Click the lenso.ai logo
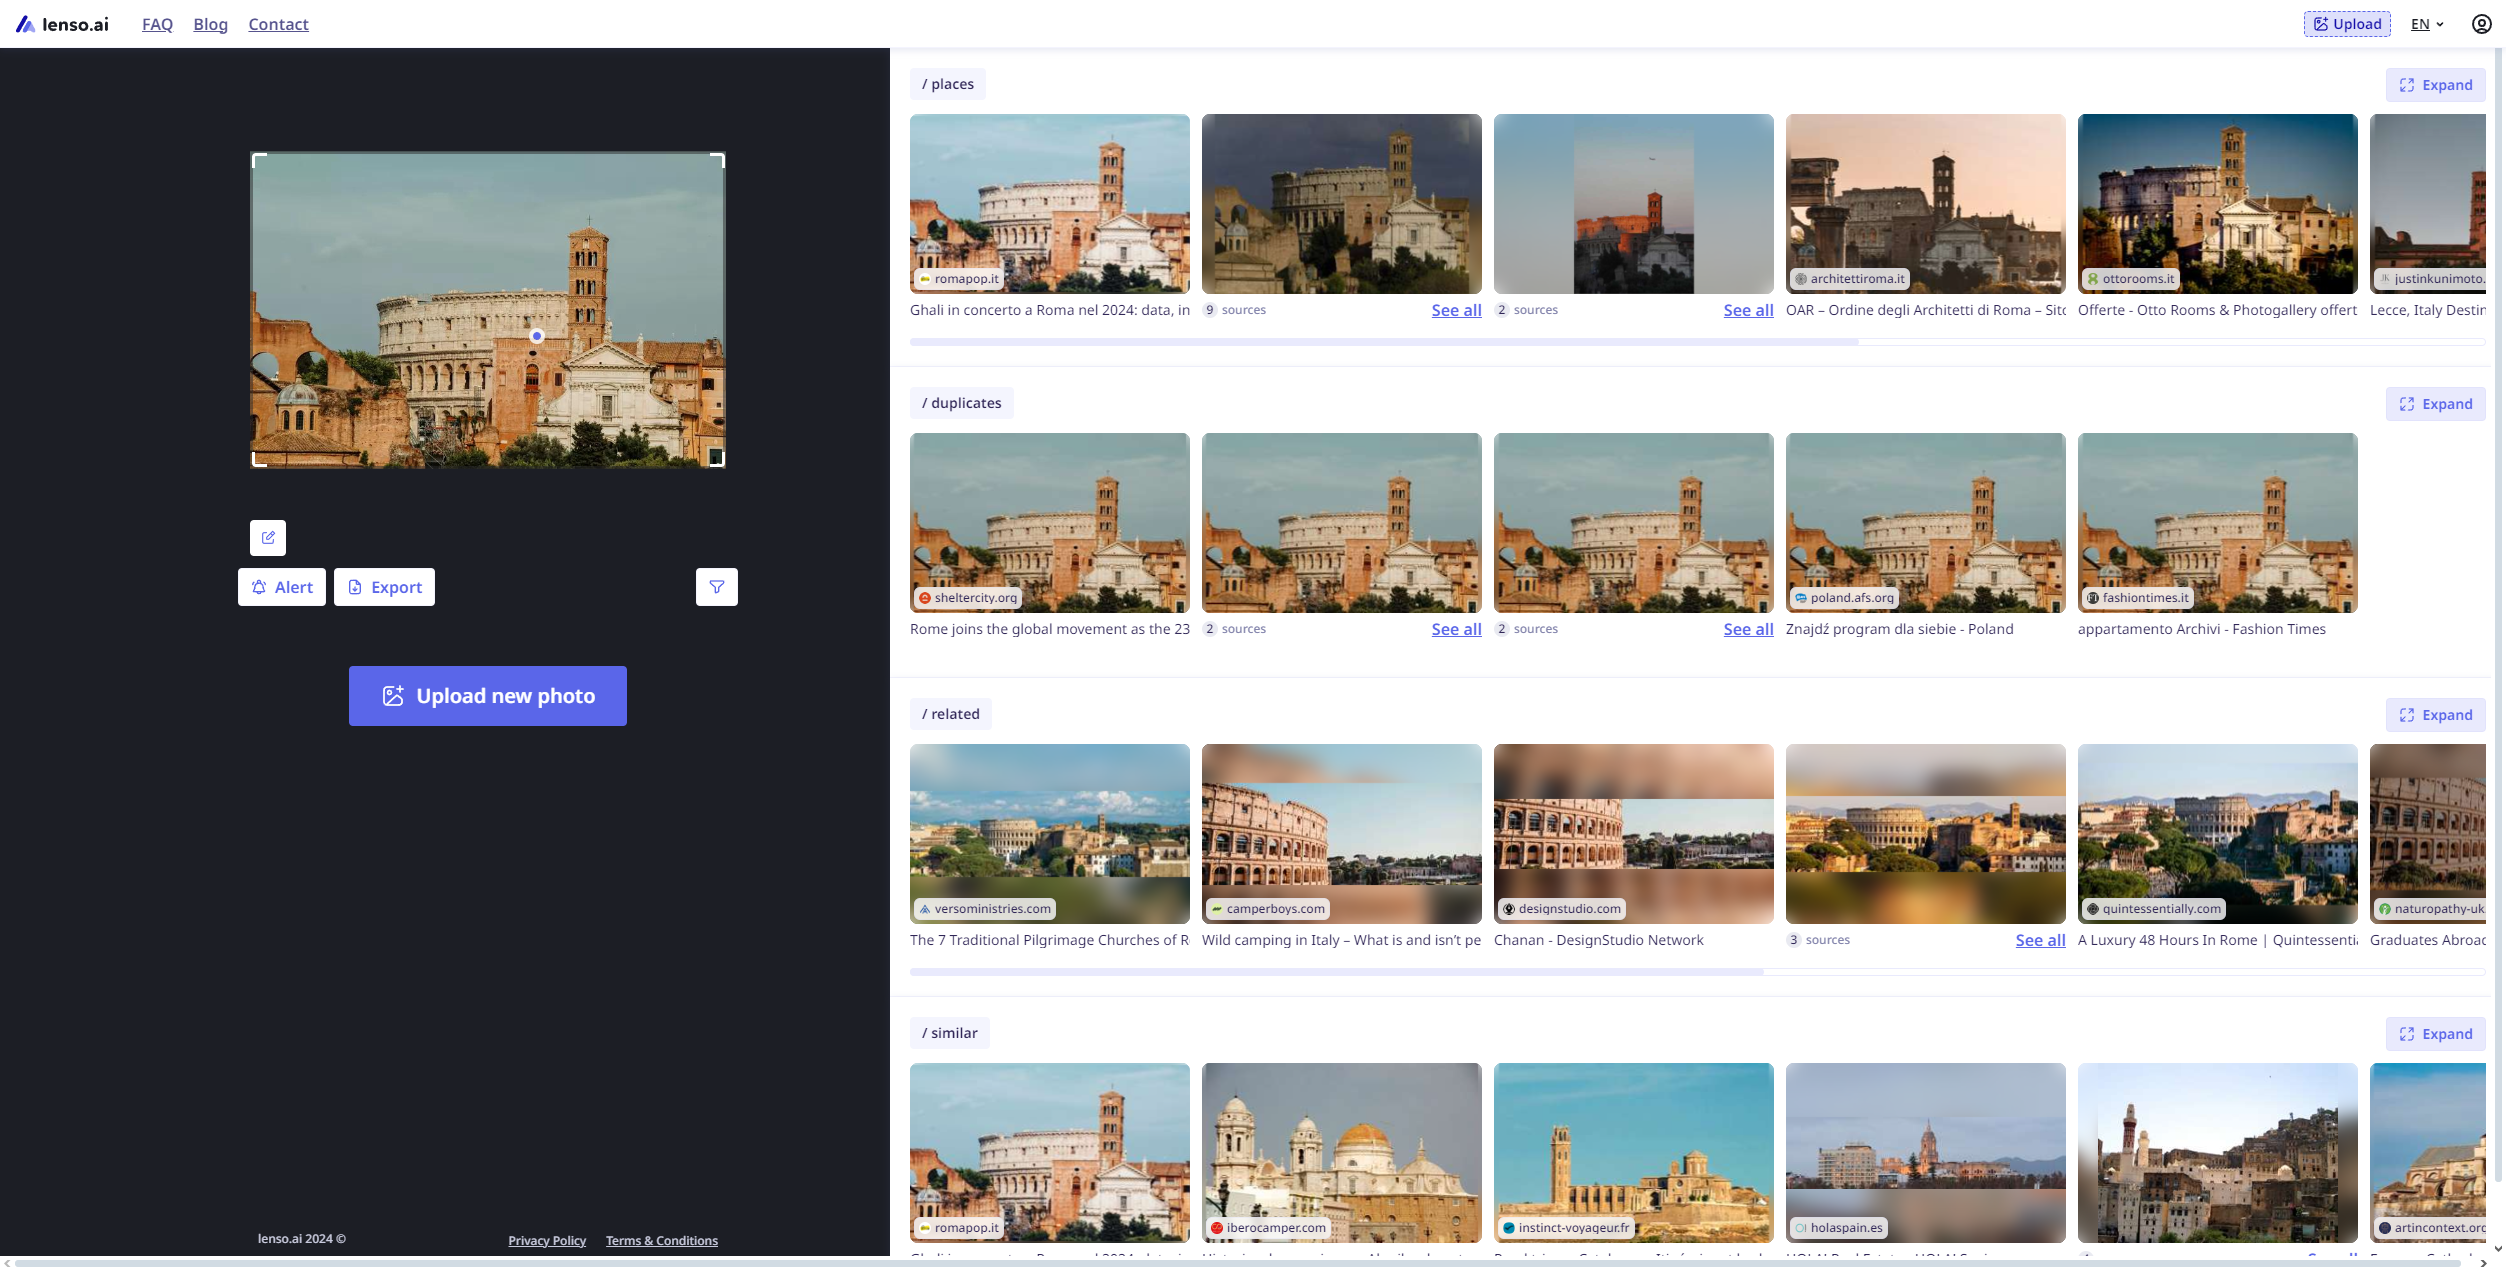This screenshot has width=2506, height=1271. (x=62, y=24)
